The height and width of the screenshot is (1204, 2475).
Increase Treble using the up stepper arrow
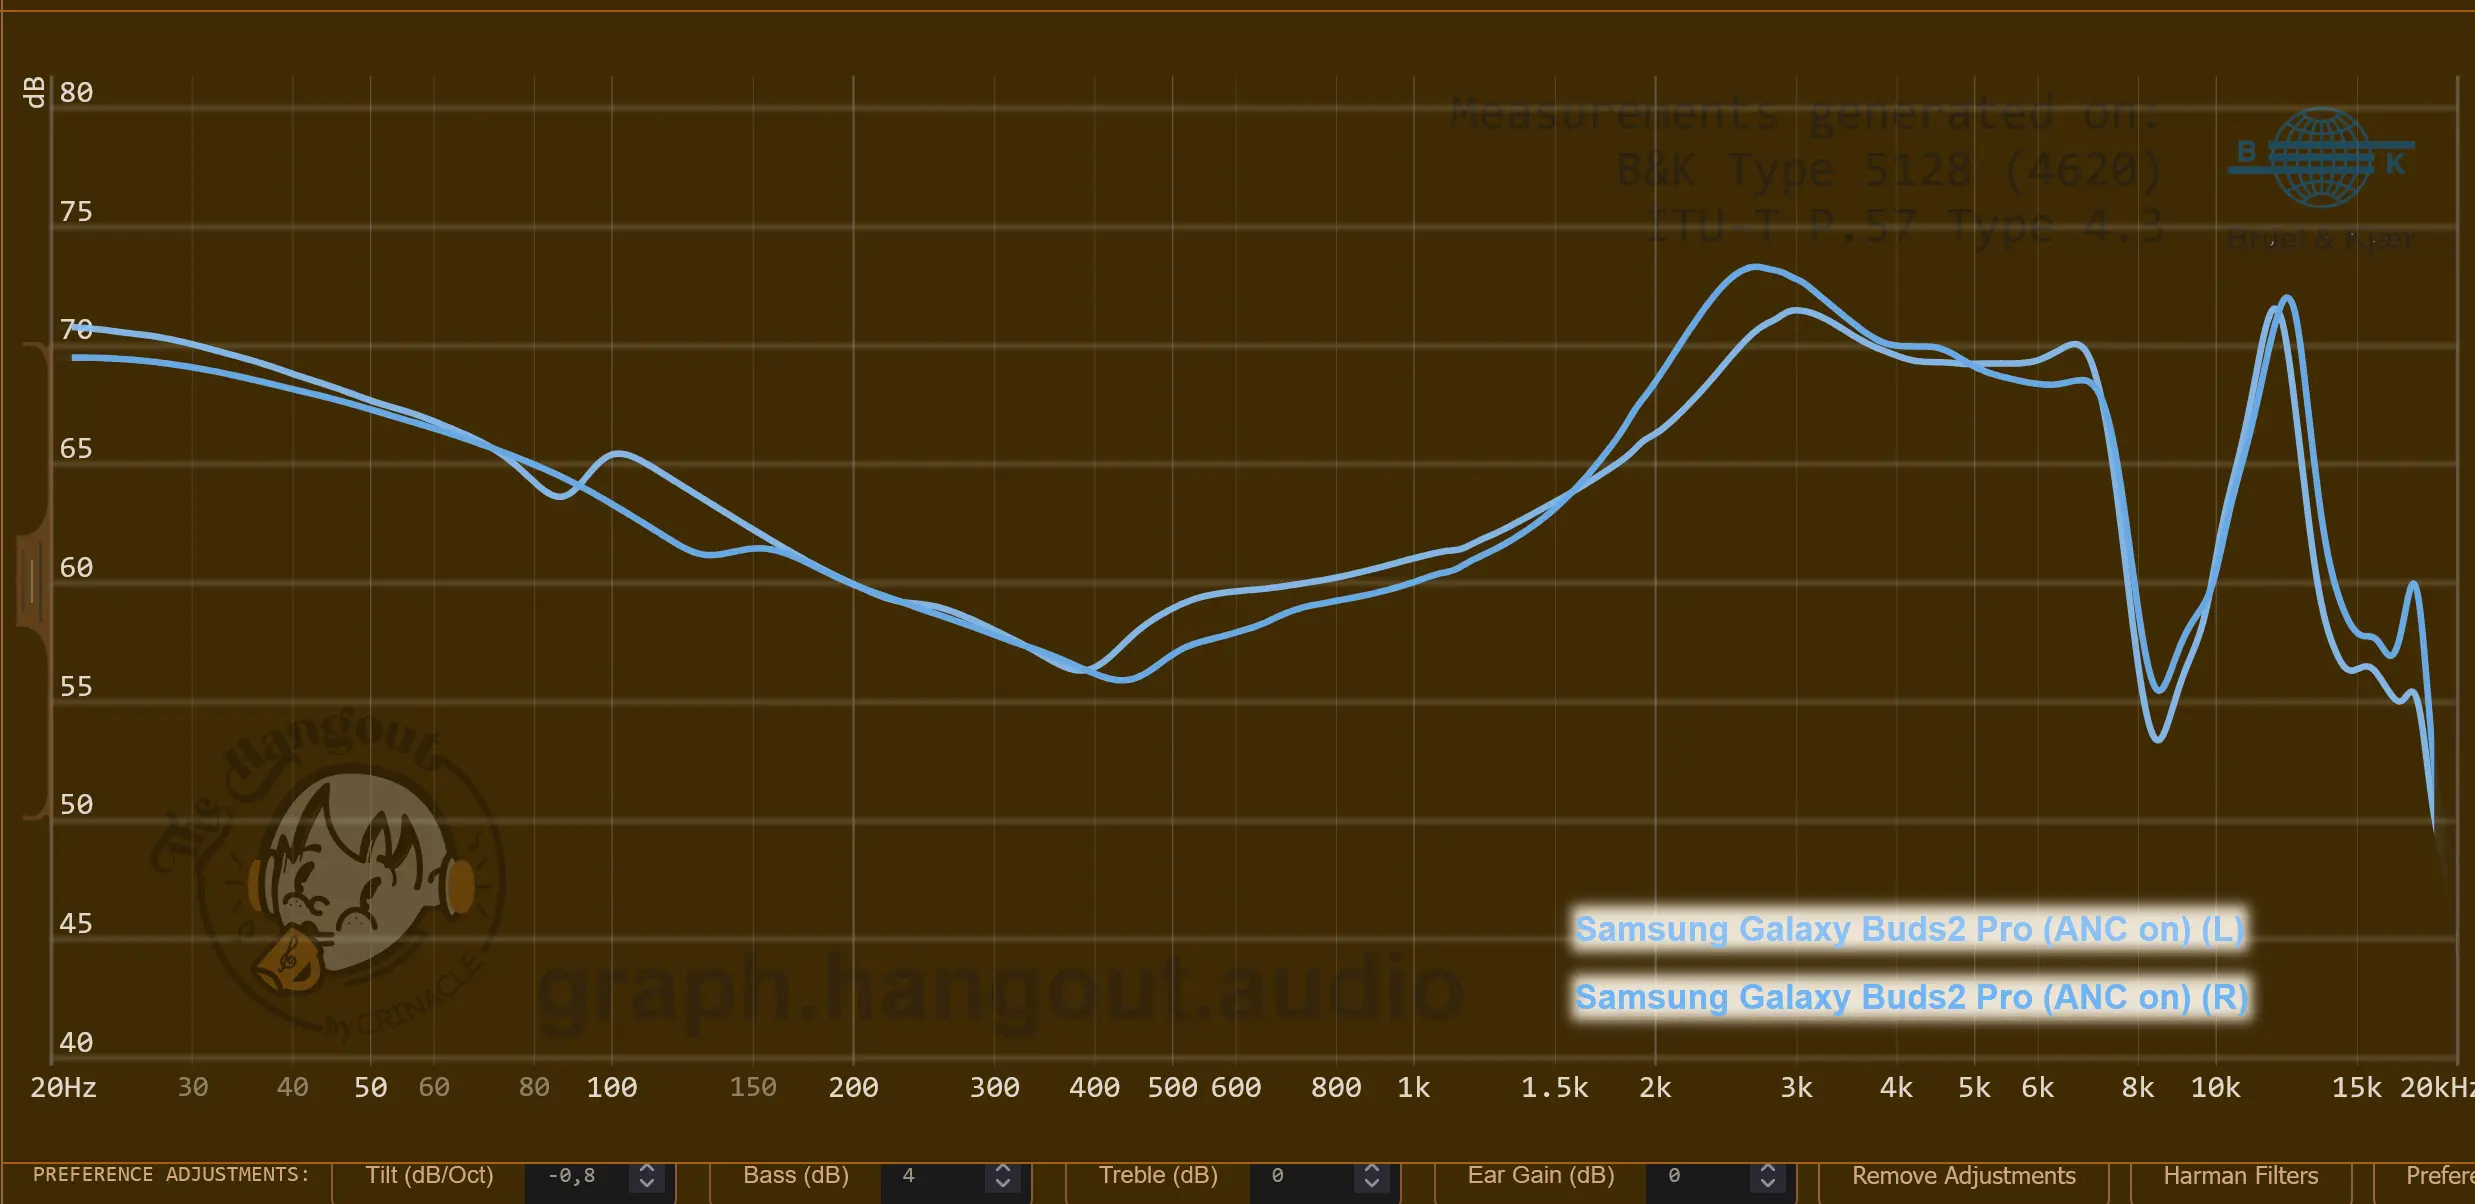click(x=1372, y=1169)
